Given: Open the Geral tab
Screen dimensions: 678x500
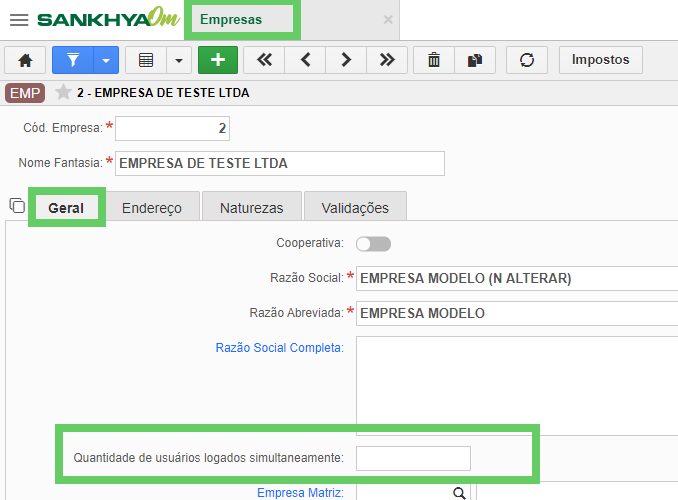Looking at the screenshot, I should coord(66,208).
